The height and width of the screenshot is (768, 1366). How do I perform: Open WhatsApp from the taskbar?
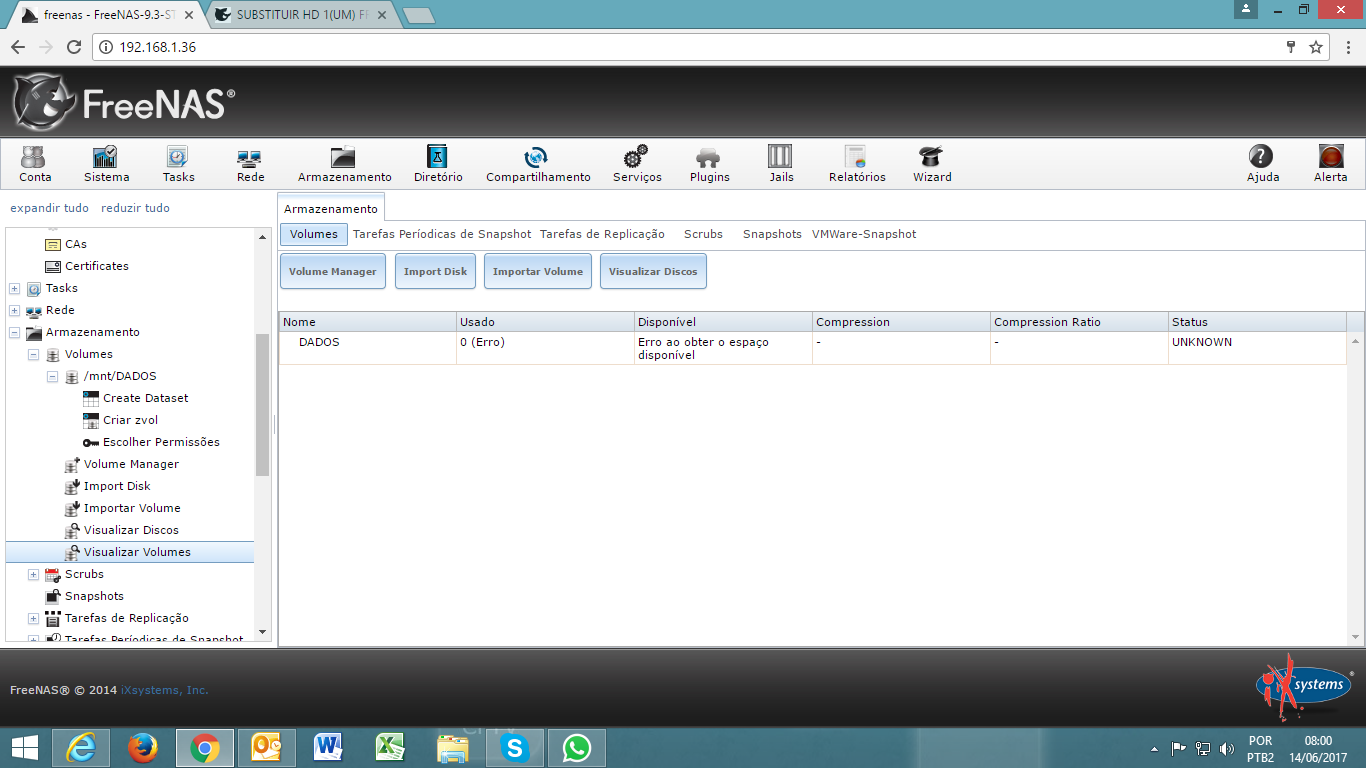pyautogui.click(x=577, y=748)
